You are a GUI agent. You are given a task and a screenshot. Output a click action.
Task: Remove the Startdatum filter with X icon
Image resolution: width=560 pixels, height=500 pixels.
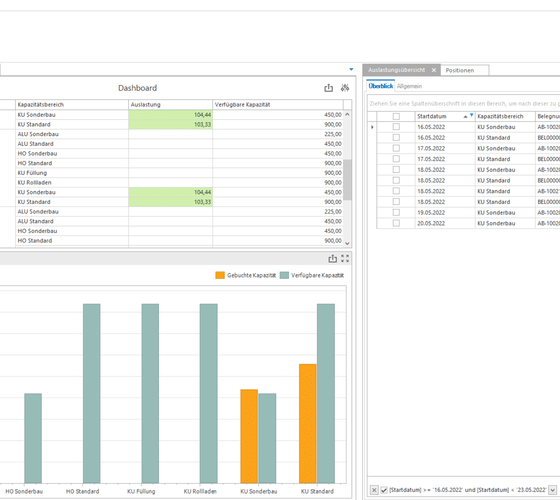coord(374,490)
